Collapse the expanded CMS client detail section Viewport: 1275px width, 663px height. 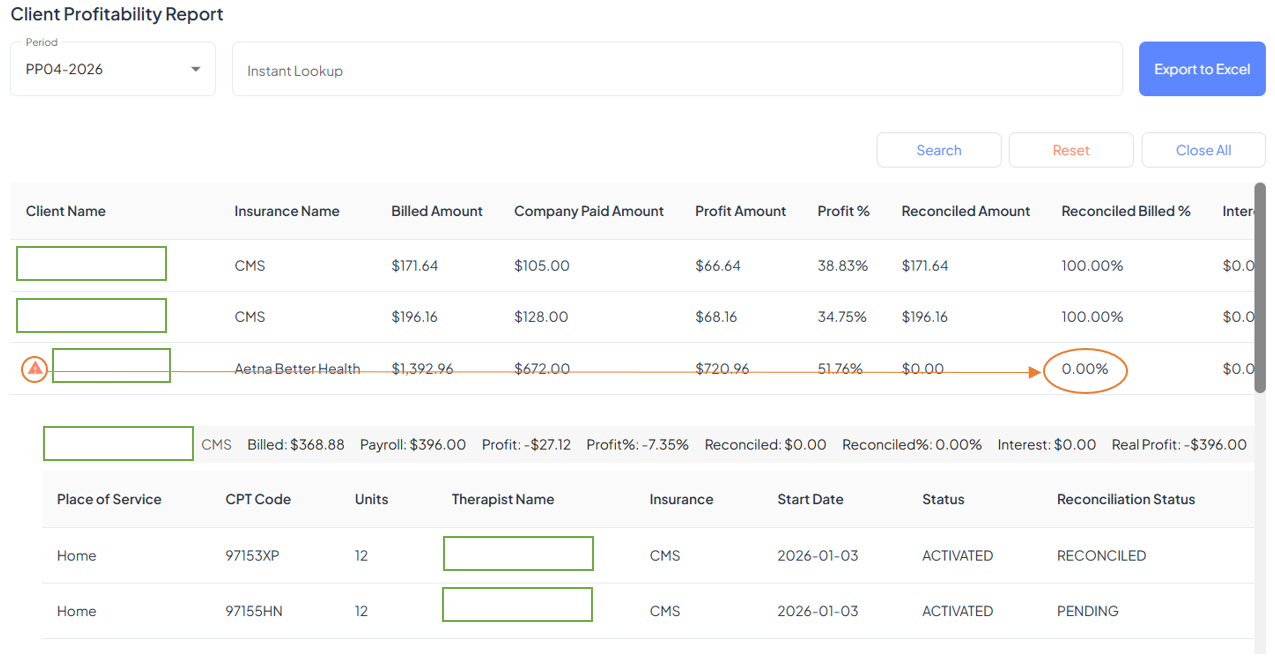tap(118, 443)
